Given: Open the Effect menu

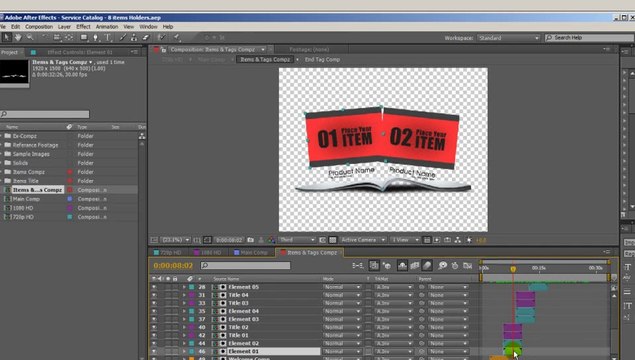Looking at the screenshot, I should click(x=83, y=27).
